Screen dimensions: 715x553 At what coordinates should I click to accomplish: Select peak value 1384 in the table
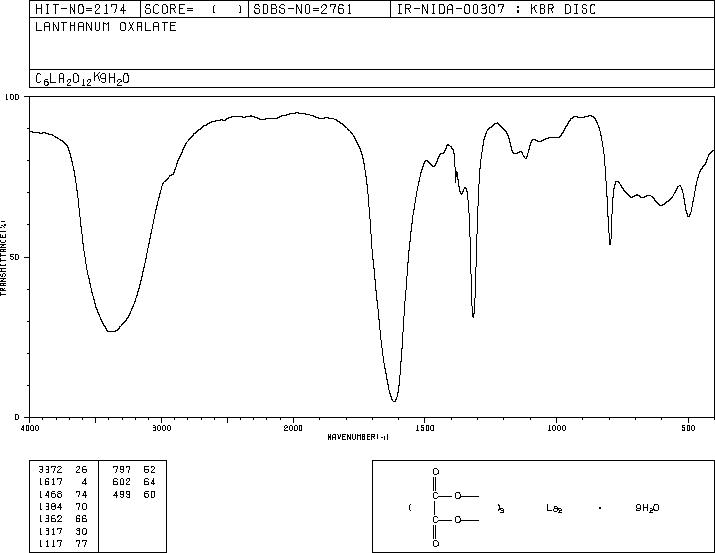point(51,507)
